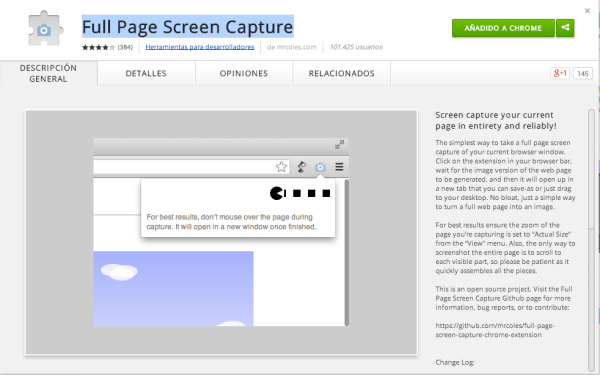Open the DETALLES tab
The image size is (600, 375).
146,73
